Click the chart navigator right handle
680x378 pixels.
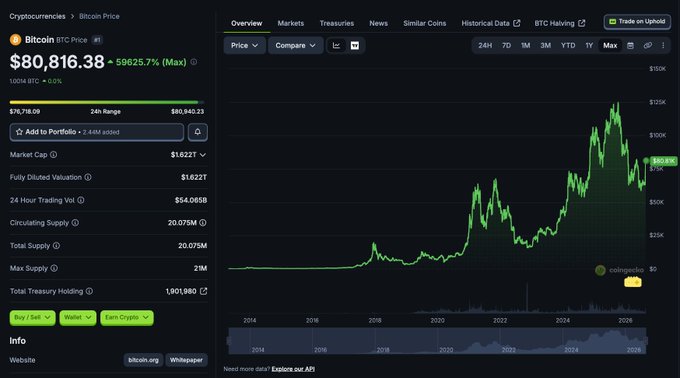646,341
